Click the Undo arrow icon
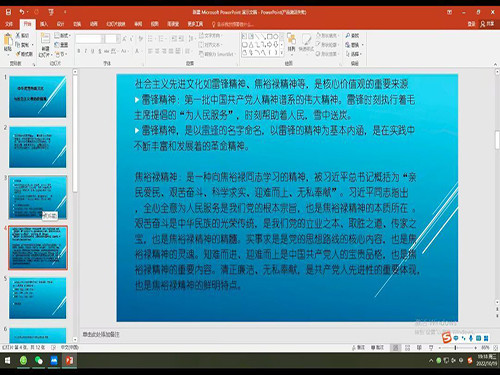The image size is (500, 375). 22,12
